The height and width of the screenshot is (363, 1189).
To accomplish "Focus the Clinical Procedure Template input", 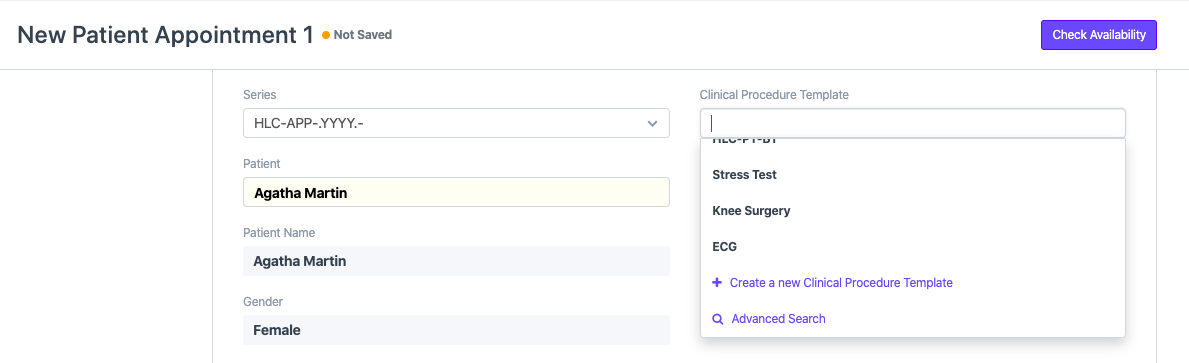I will point(912,123).
